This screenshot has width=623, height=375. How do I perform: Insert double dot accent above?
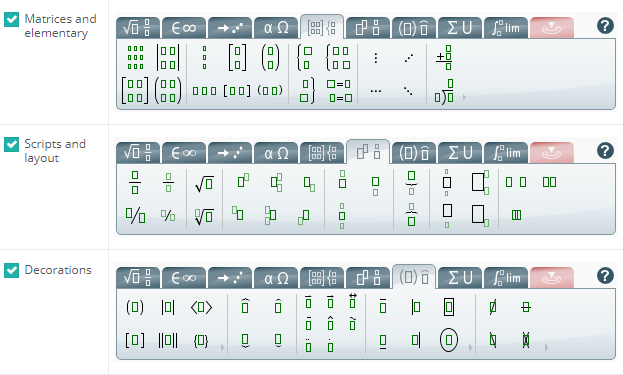[308, 345]
